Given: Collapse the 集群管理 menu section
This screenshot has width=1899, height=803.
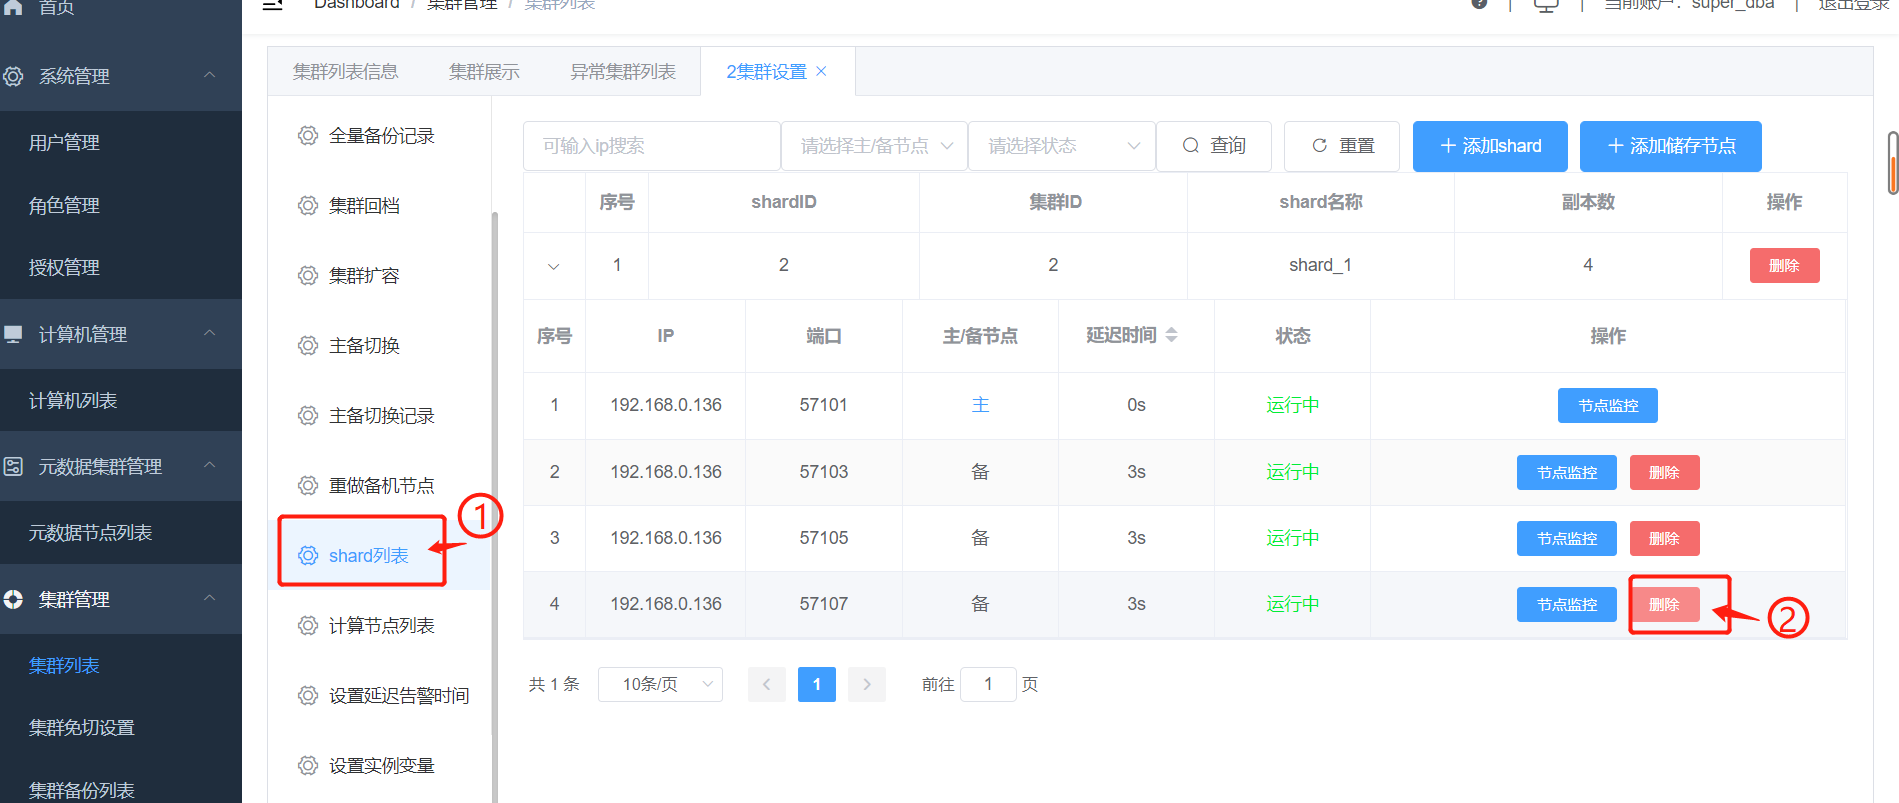Looking at the screenshot, I should [x=210, y=598].
